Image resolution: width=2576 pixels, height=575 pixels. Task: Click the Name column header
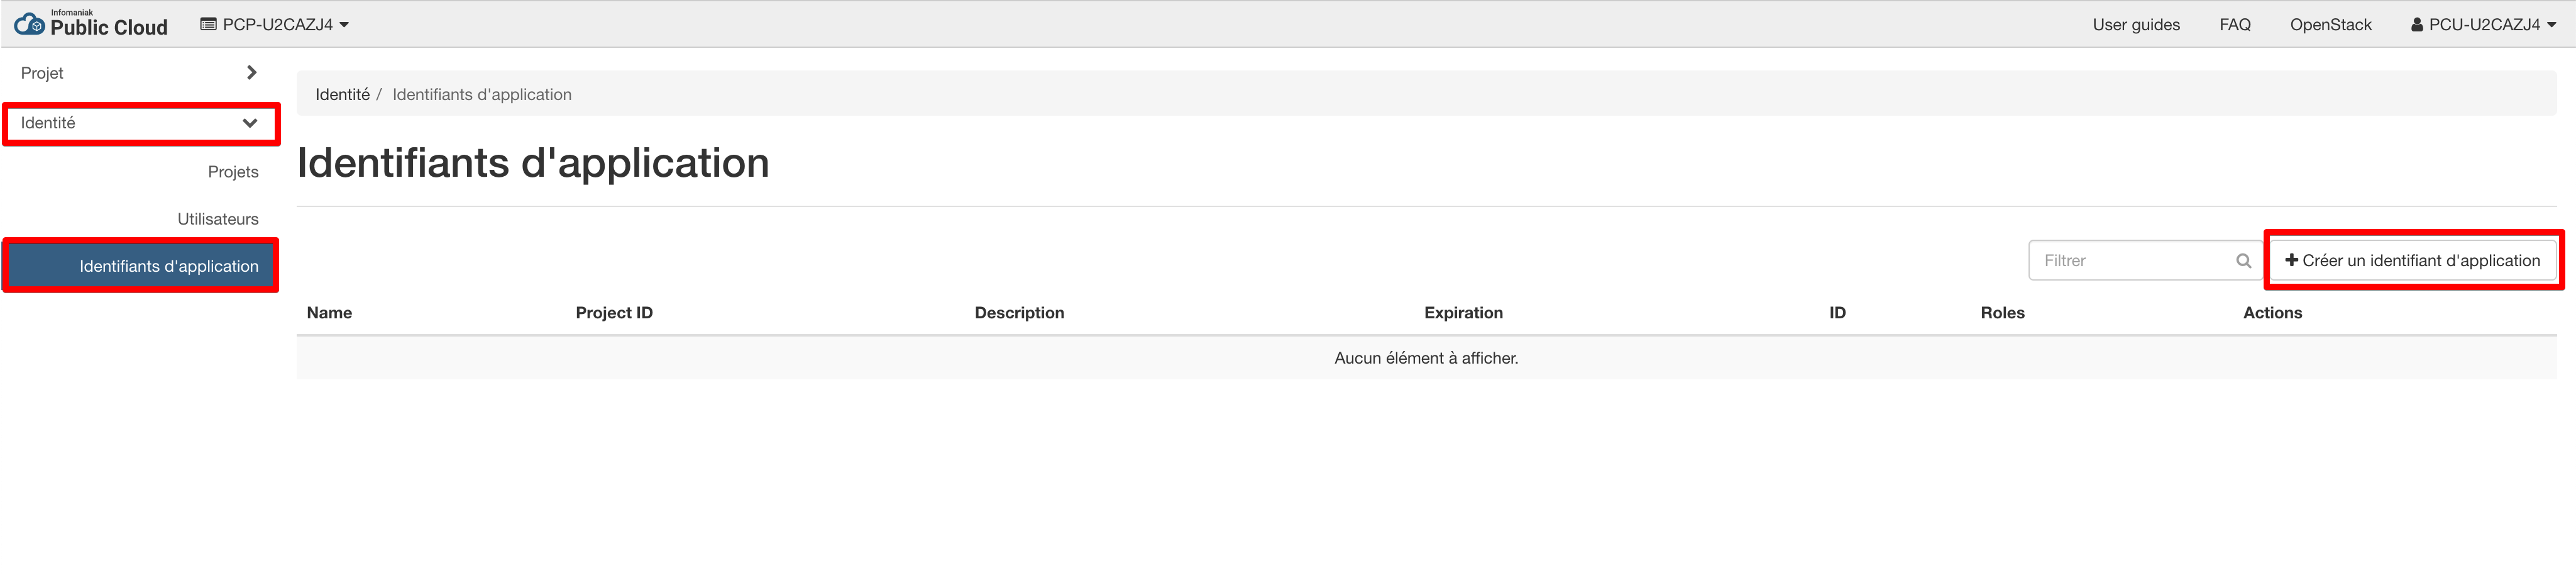point(329,313)
